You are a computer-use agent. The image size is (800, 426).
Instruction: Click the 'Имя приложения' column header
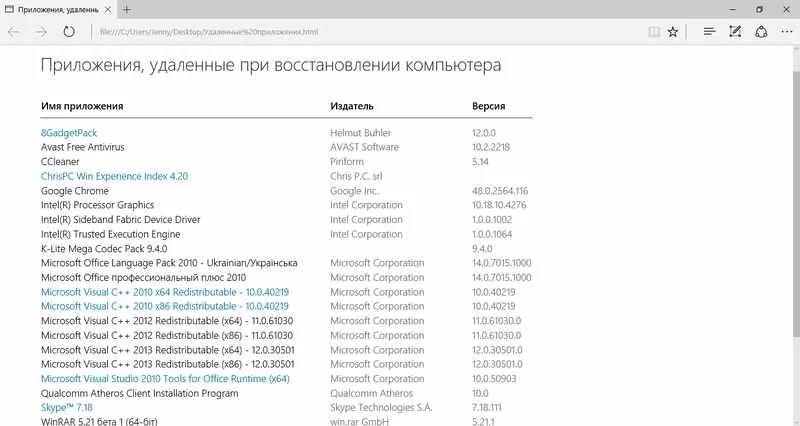[x=82, y=106]
